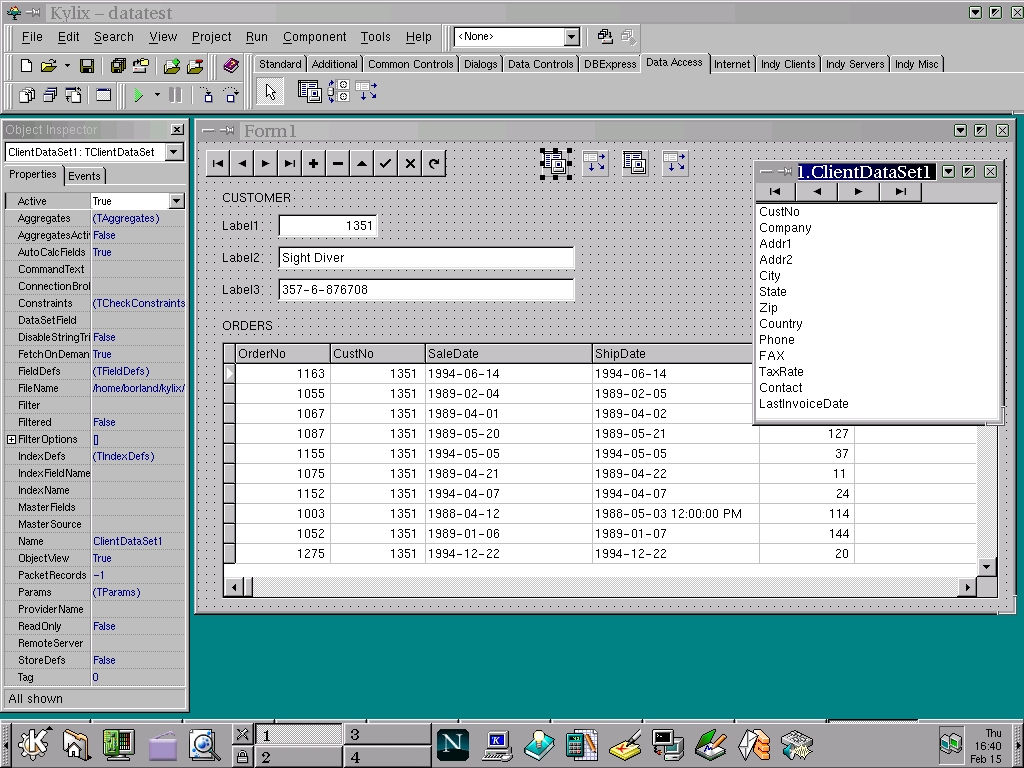
Task: Select the arrow pointer in the component palette
Action: click(270, 92)
